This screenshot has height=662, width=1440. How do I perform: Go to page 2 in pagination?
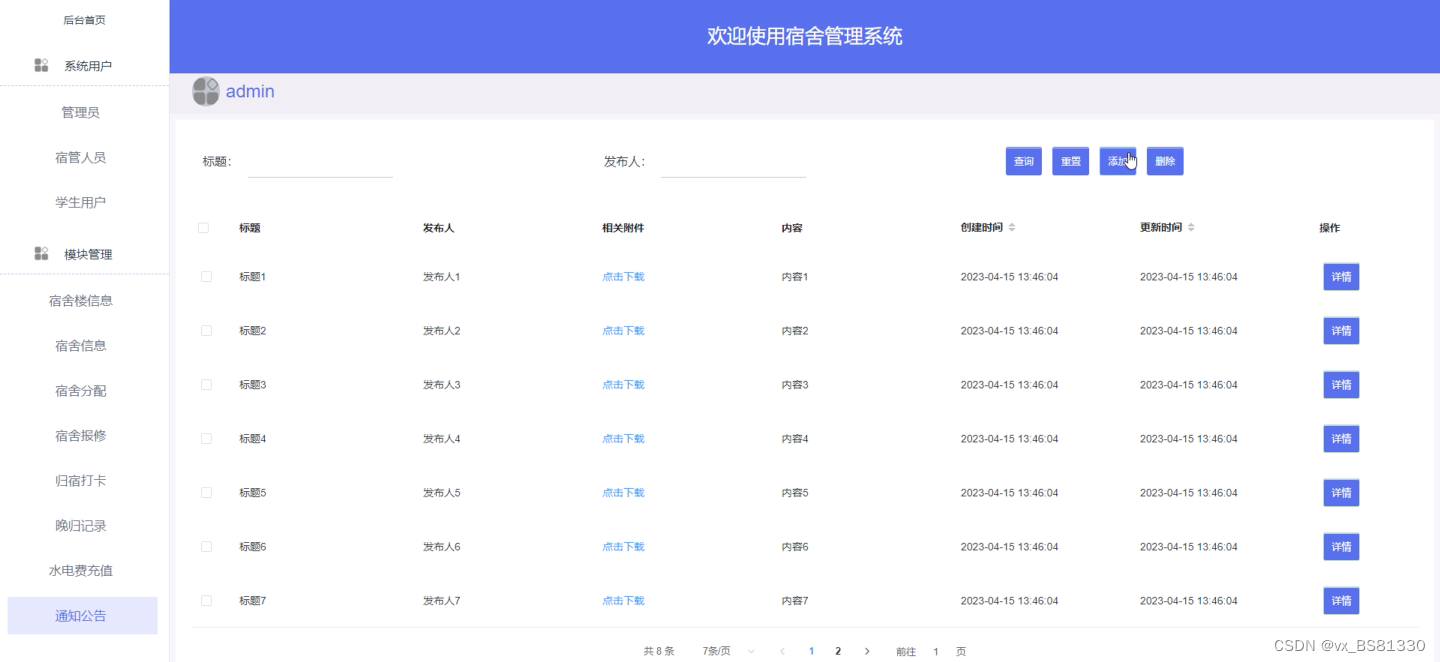pos(838,651)
